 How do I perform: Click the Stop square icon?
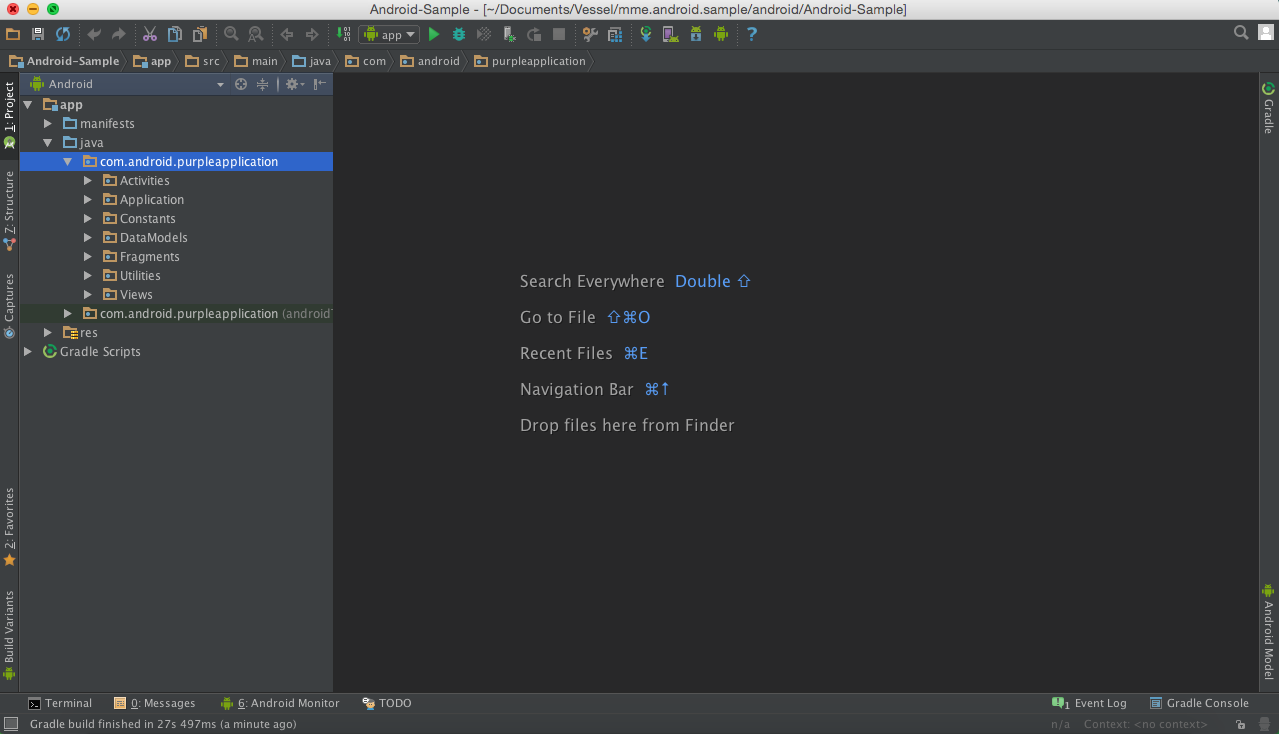559,34
